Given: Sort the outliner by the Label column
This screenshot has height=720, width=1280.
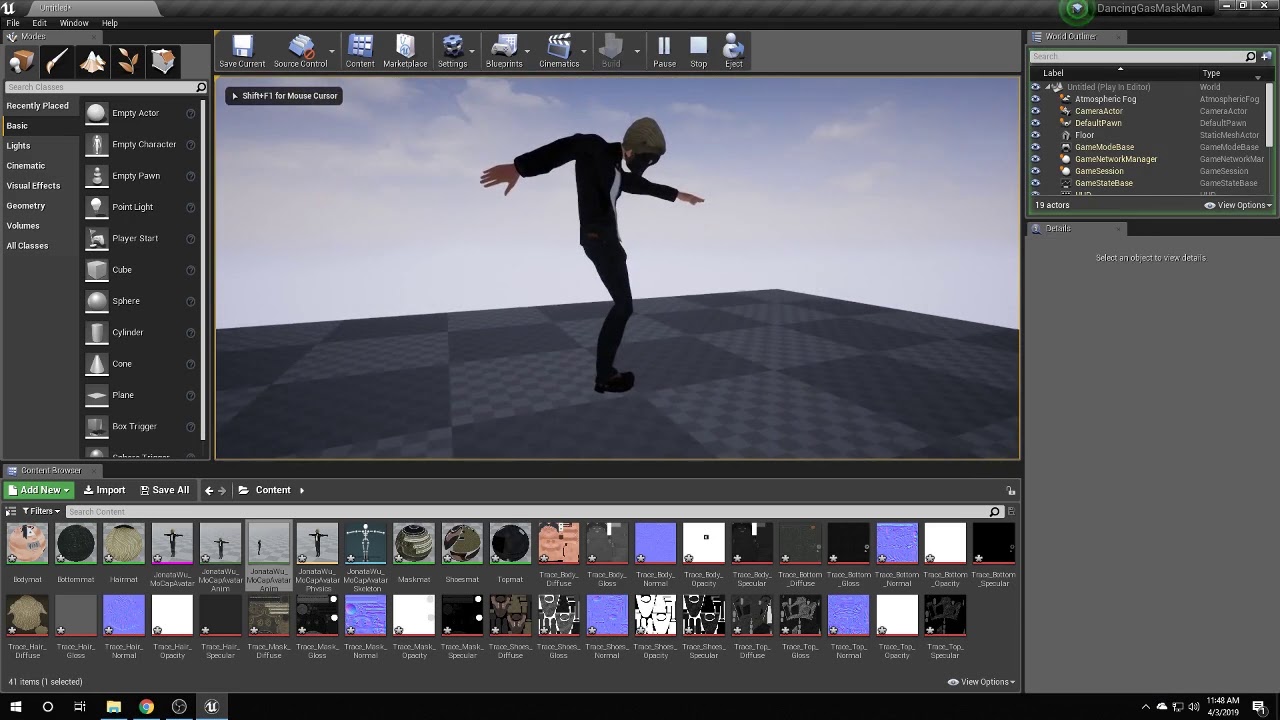Looking at the screenshot, I should click(x=1054, y=73).
